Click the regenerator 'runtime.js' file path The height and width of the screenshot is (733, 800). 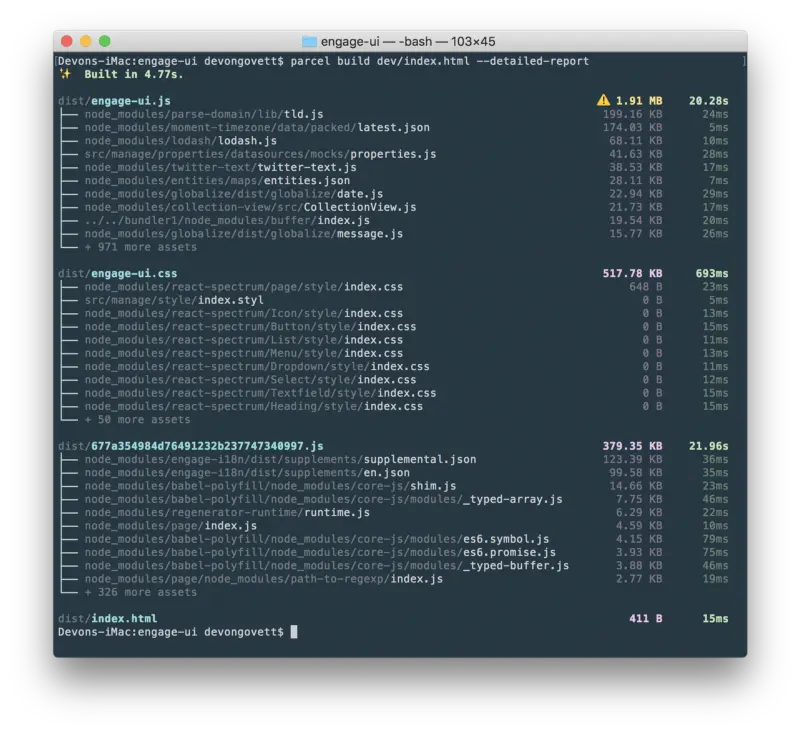(x=227, y=512)
